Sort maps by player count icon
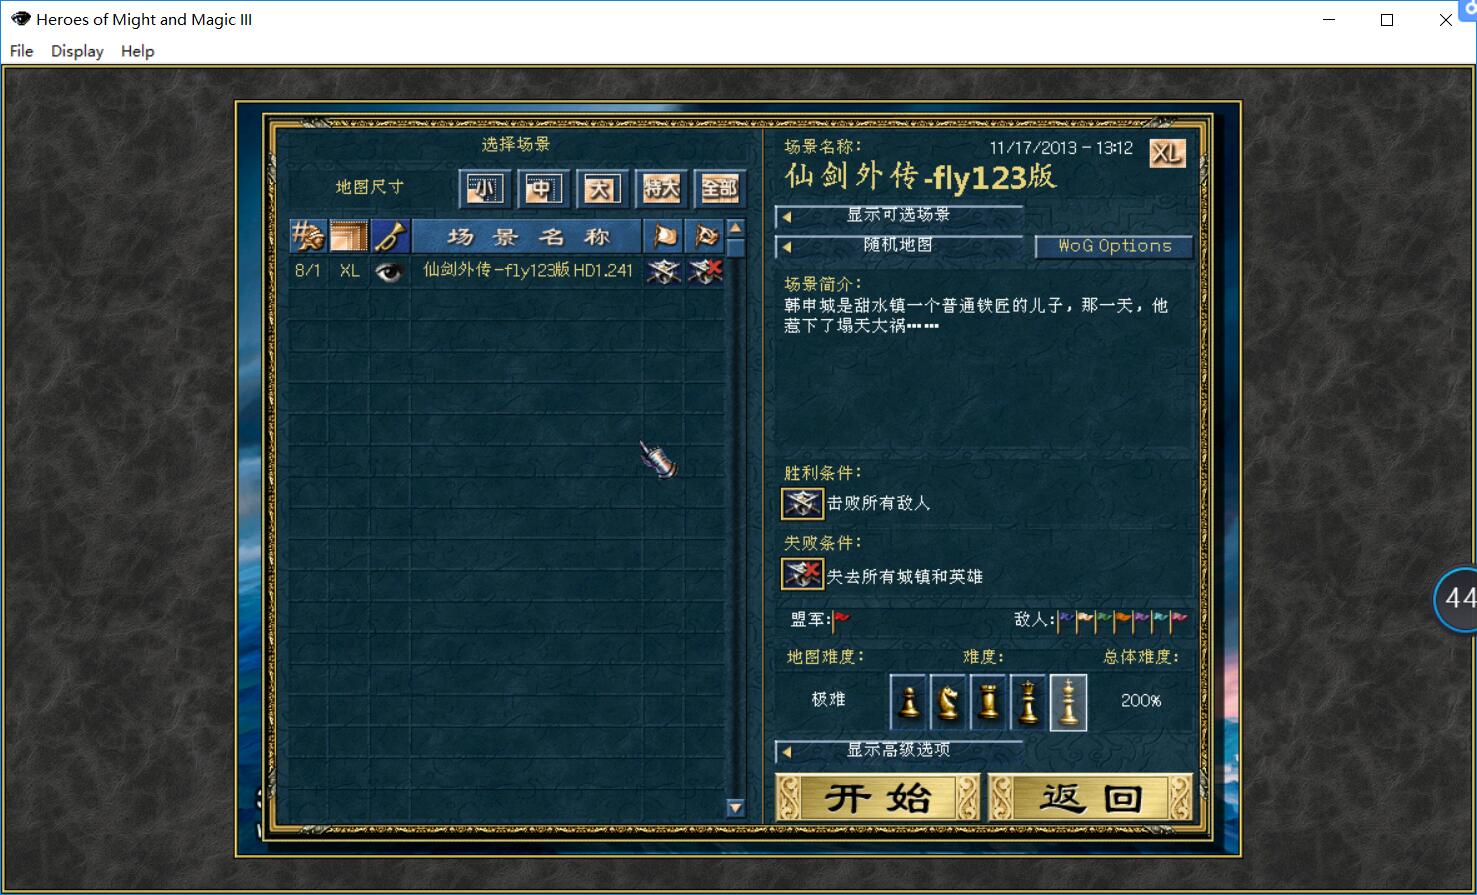Image resolution: width=1477 pixels, height=895 pixels. [308, 237]
